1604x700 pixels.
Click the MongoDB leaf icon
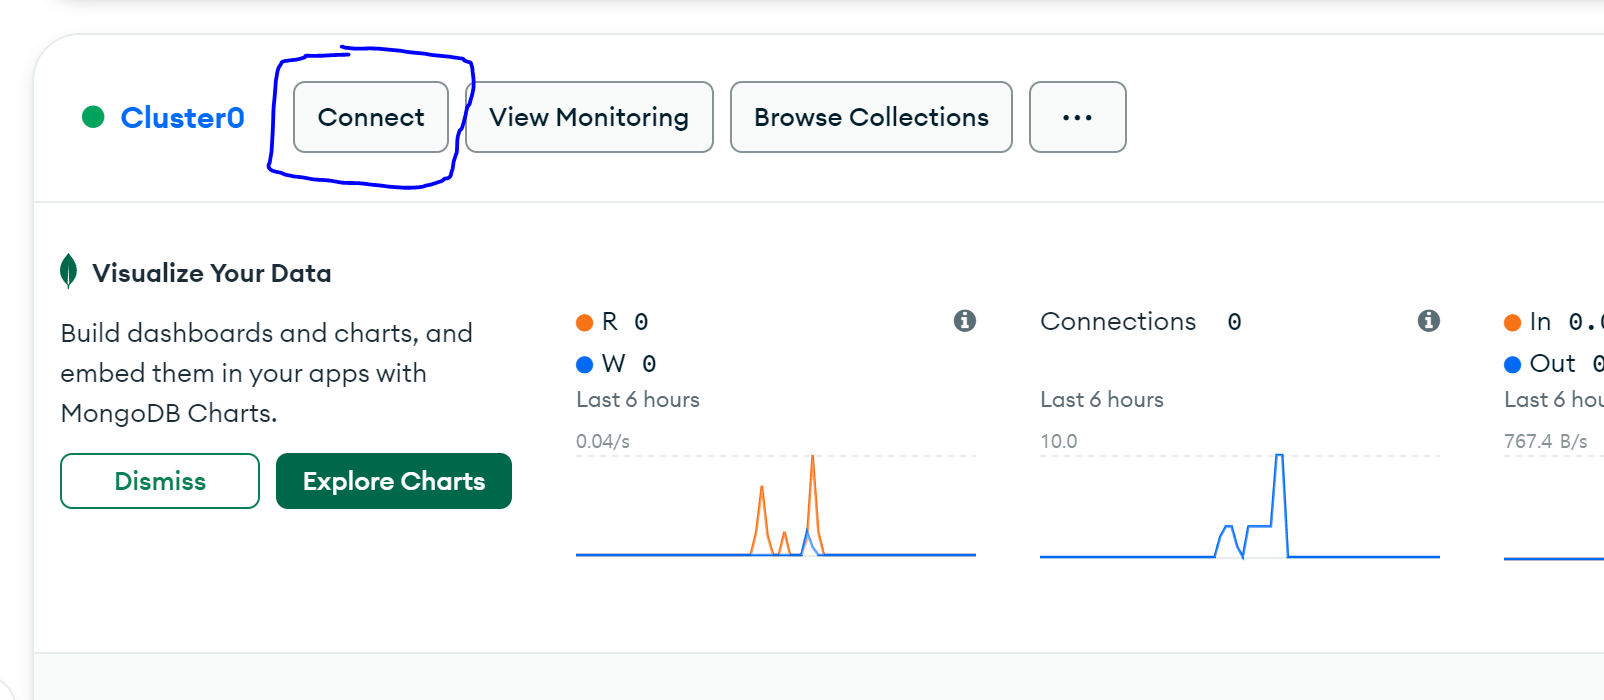68,271
